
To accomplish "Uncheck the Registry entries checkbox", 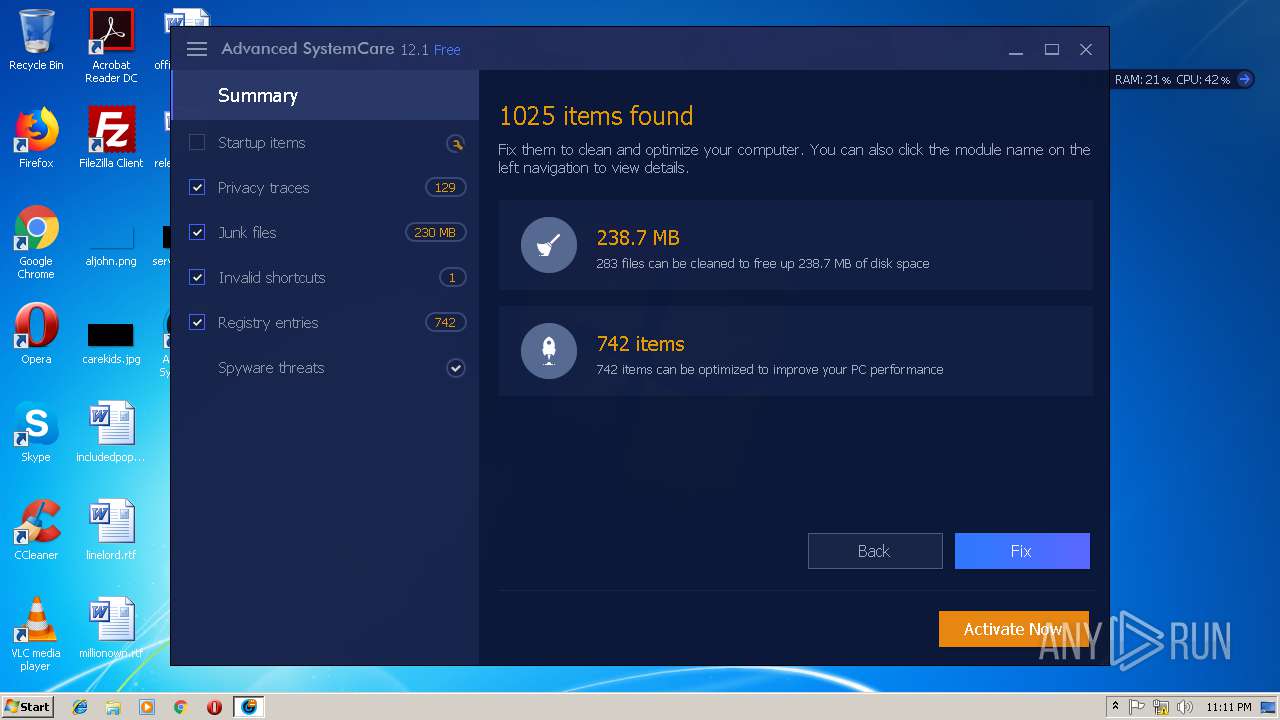I will coord(197,322).
